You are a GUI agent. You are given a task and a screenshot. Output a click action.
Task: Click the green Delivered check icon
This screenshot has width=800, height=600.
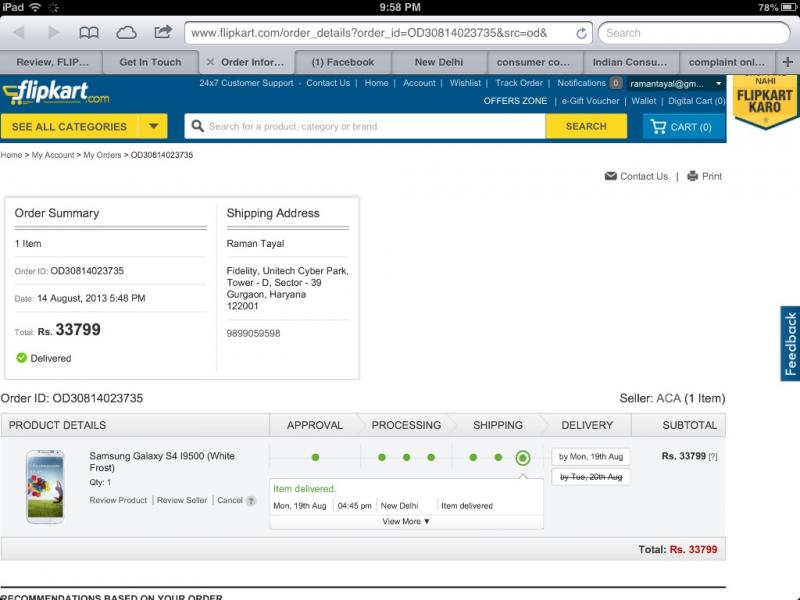pos(21,358)
